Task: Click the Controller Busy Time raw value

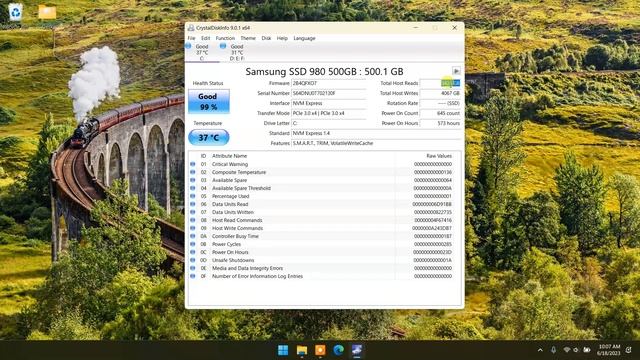Action: point(433,236)
